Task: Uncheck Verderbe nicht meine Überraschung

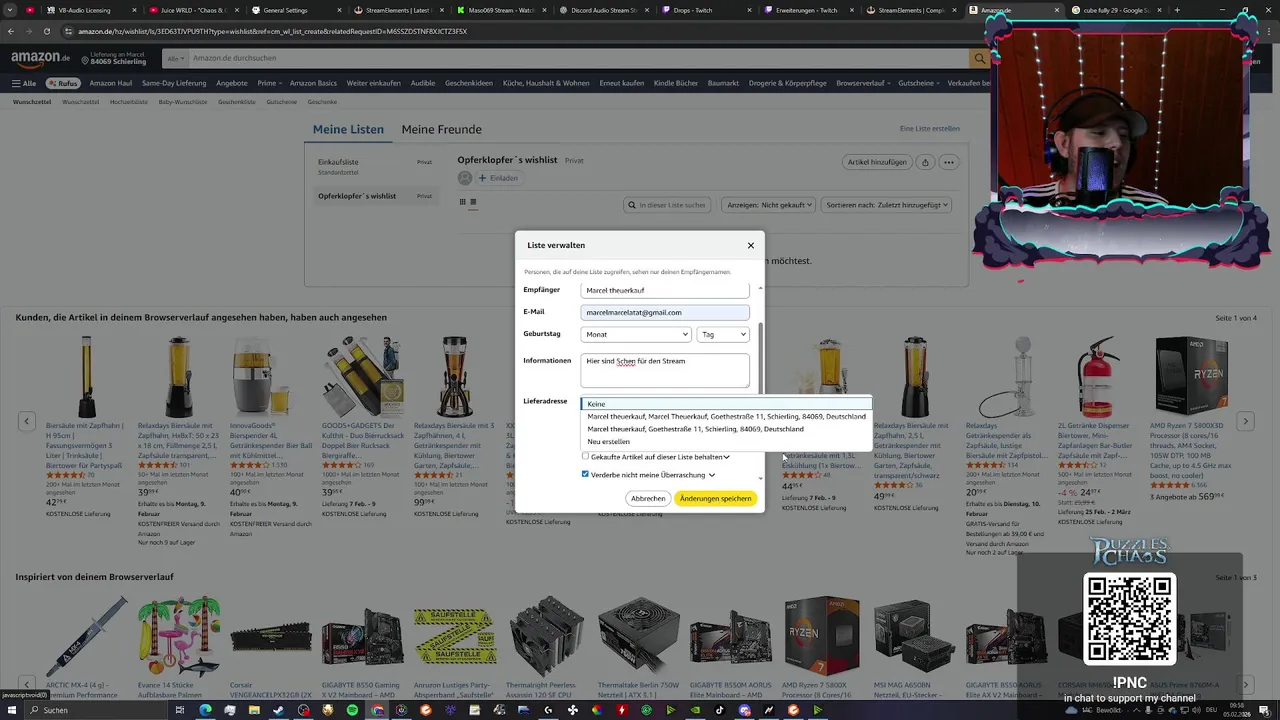Action: click(586, 474)
